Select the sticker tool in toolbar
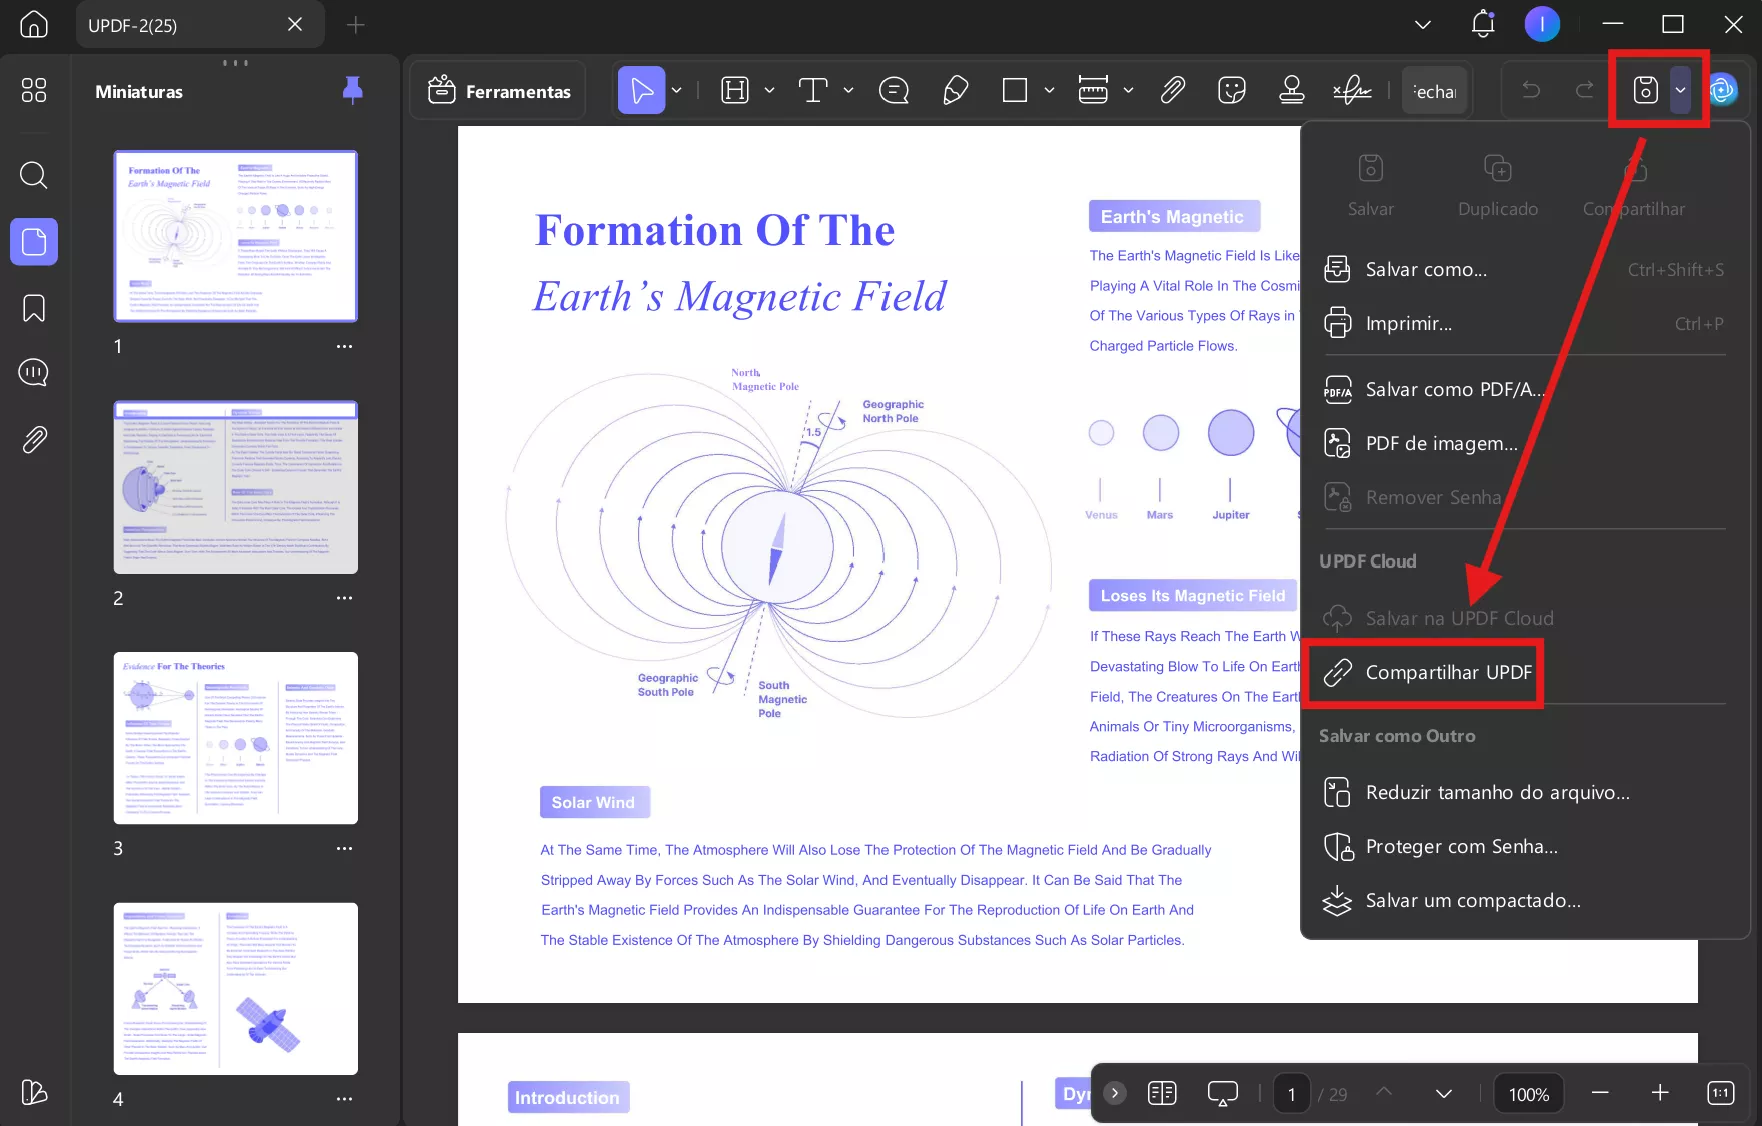Image resolution: width=1762 pixels, height=1126 pixels. coord(1232,91)
